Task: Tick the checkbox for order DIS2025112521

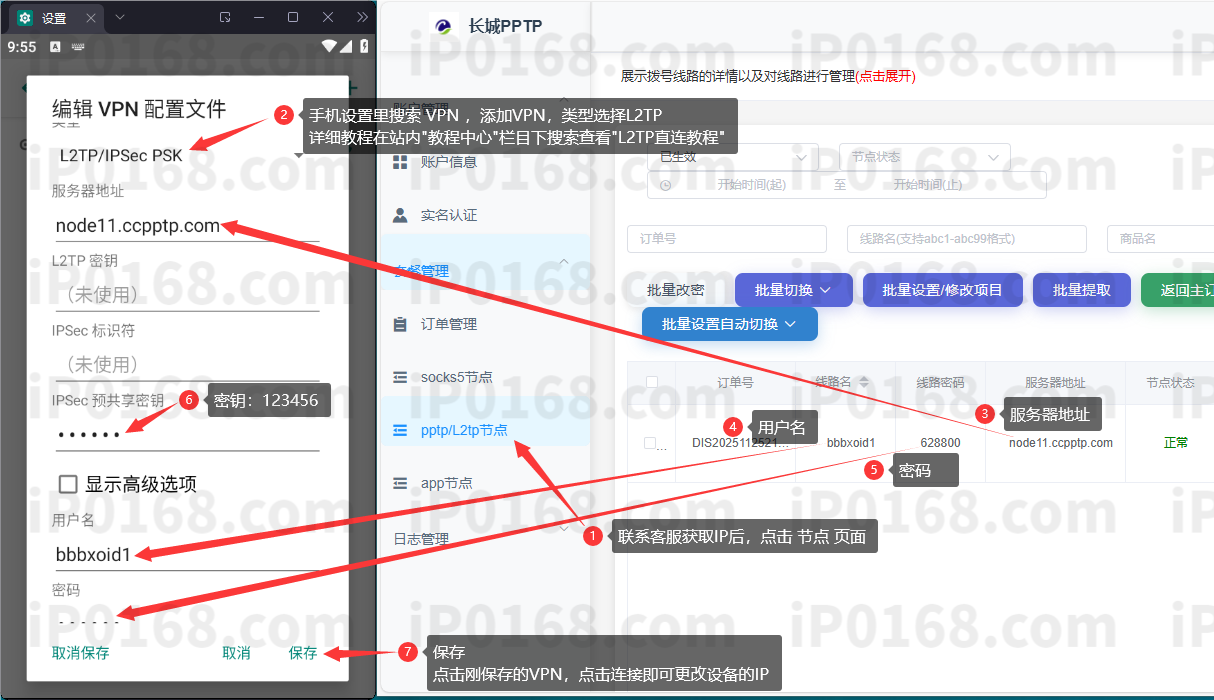Action: [650, 443]
